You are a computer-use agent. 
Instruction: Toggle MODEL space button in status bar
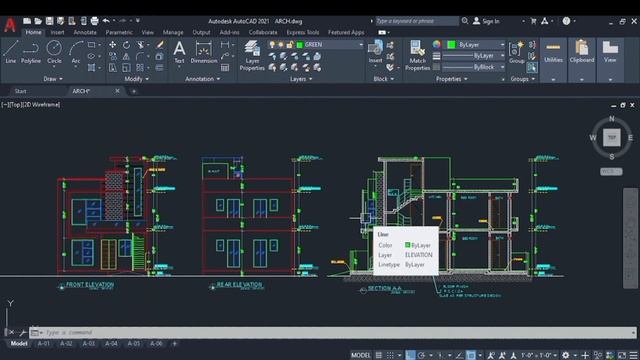coord(361,355)
